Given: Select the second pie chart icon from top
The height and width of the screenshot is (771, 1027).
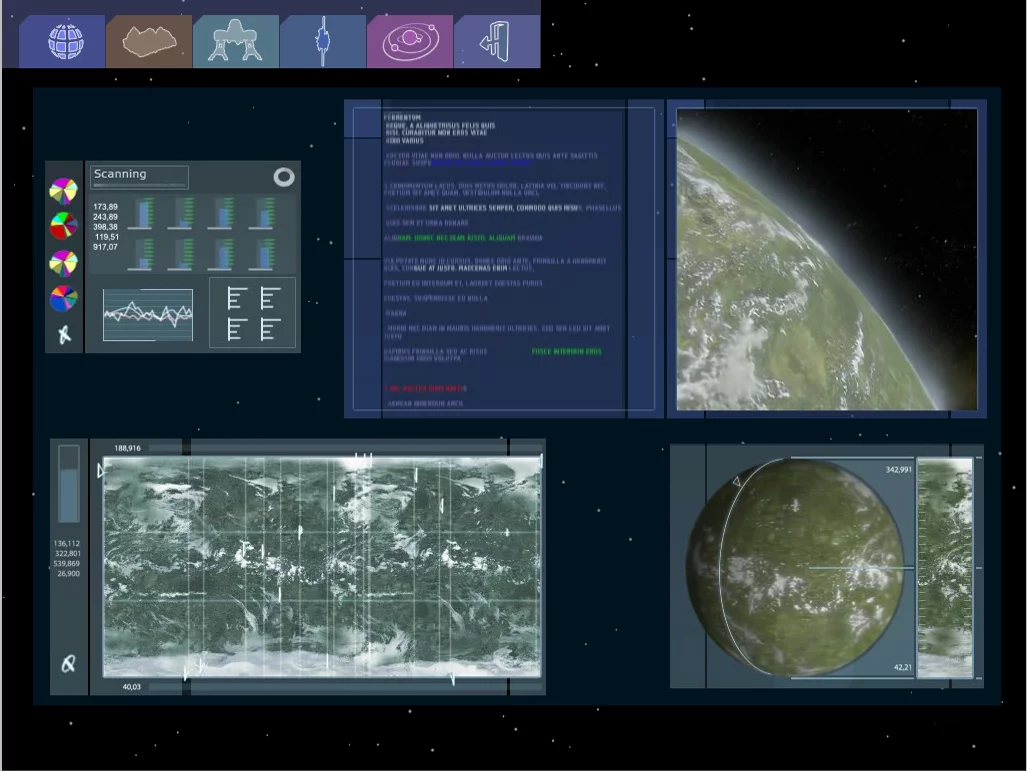Looking at the screenshot, I should [x=64, y=226].
